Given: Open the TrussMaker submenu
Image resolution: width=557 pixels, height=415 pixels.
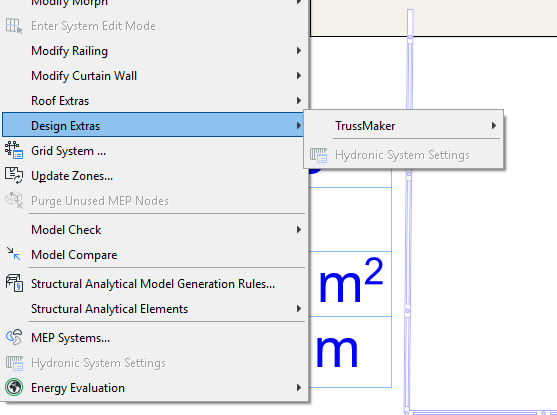Looking at the screenshot, I should (x=404, y=125).
